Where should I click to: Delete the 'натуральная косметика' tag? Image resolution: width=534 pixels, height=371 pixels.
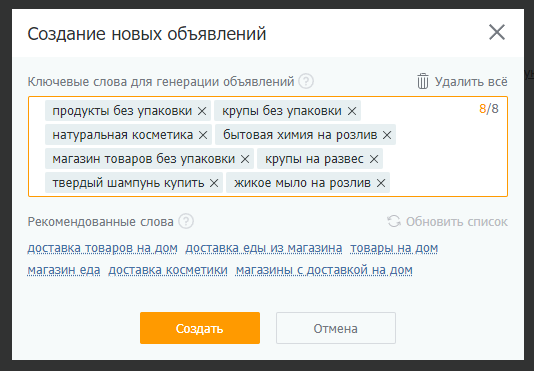[x=203, y=135]
